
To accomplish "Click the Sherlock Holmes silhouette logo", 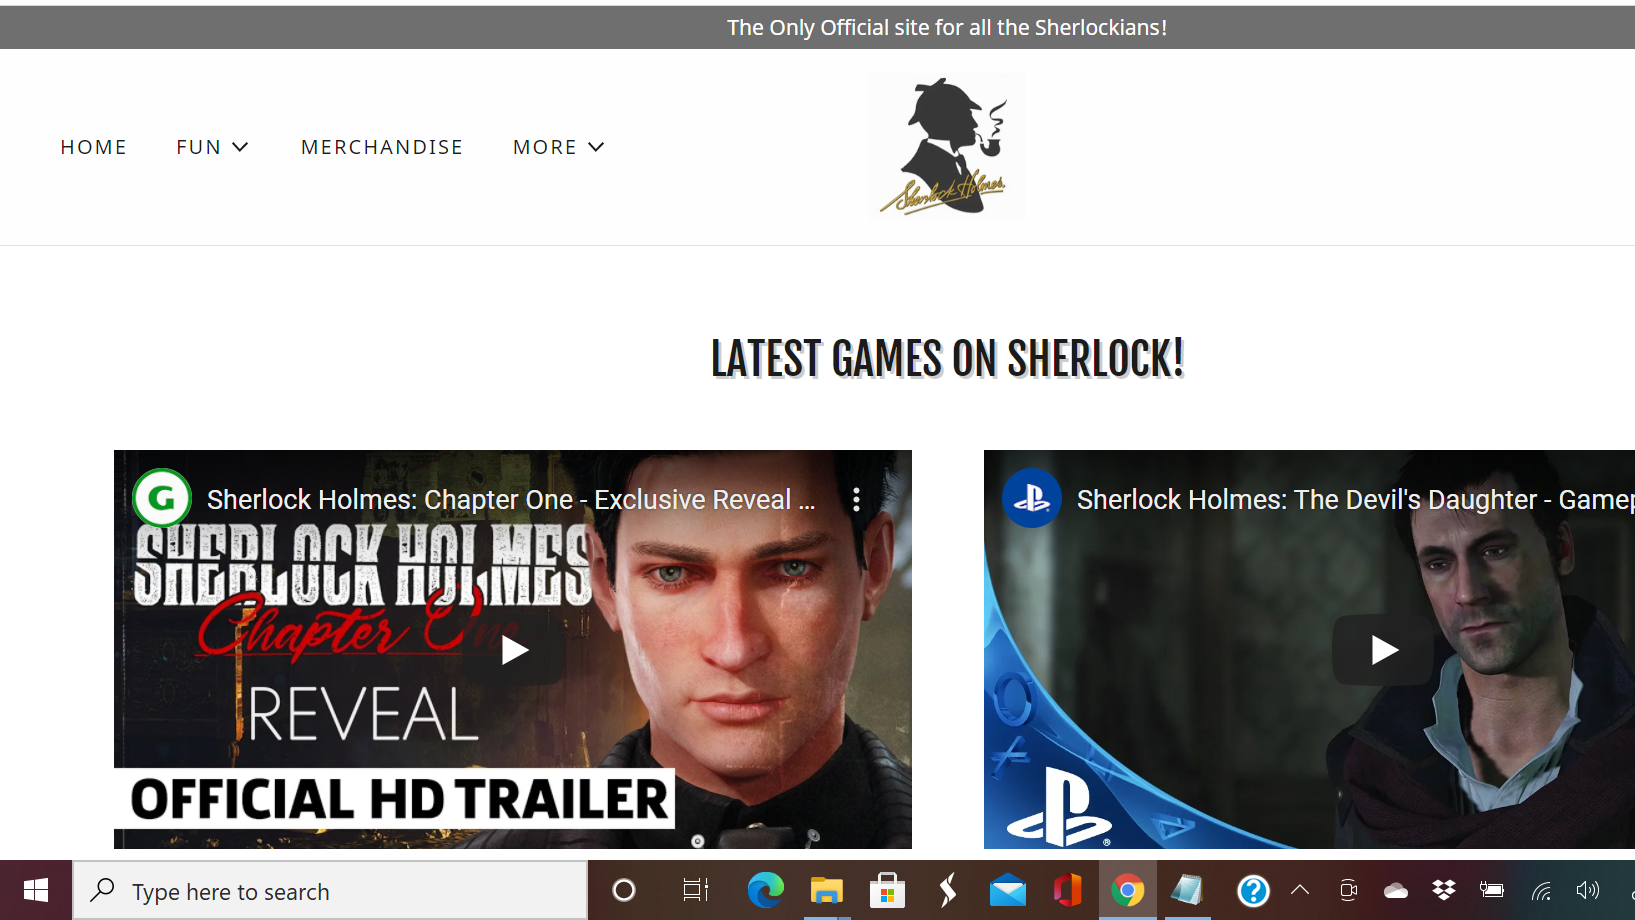I will [x=947, y=146].
